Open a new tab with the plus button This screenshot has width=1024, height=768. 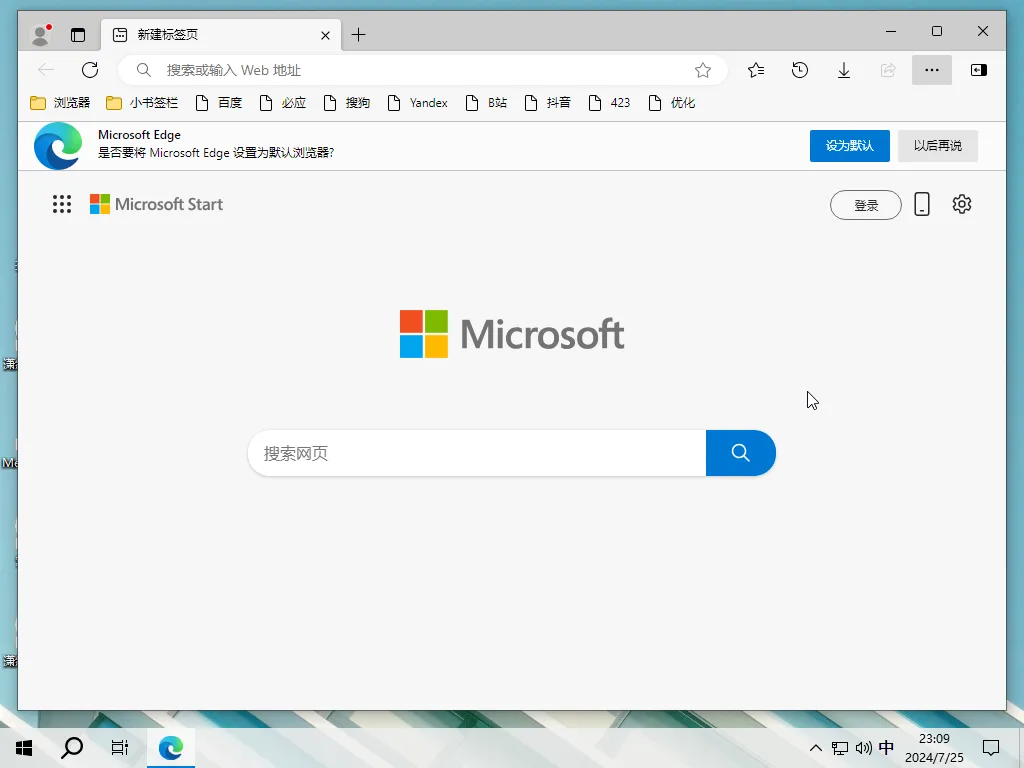(358, 33)
